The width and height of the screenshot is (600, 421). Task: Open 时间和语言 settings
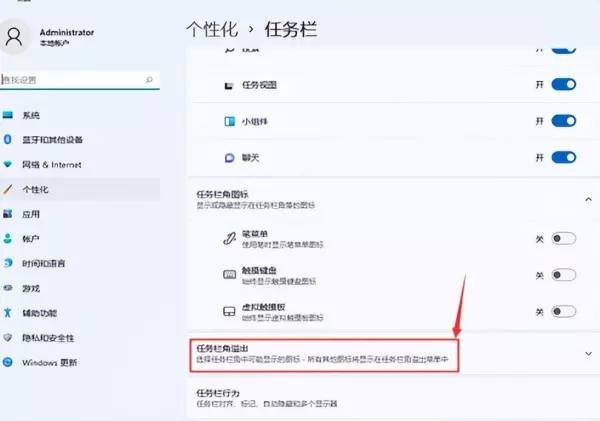[x=80, y=263]
